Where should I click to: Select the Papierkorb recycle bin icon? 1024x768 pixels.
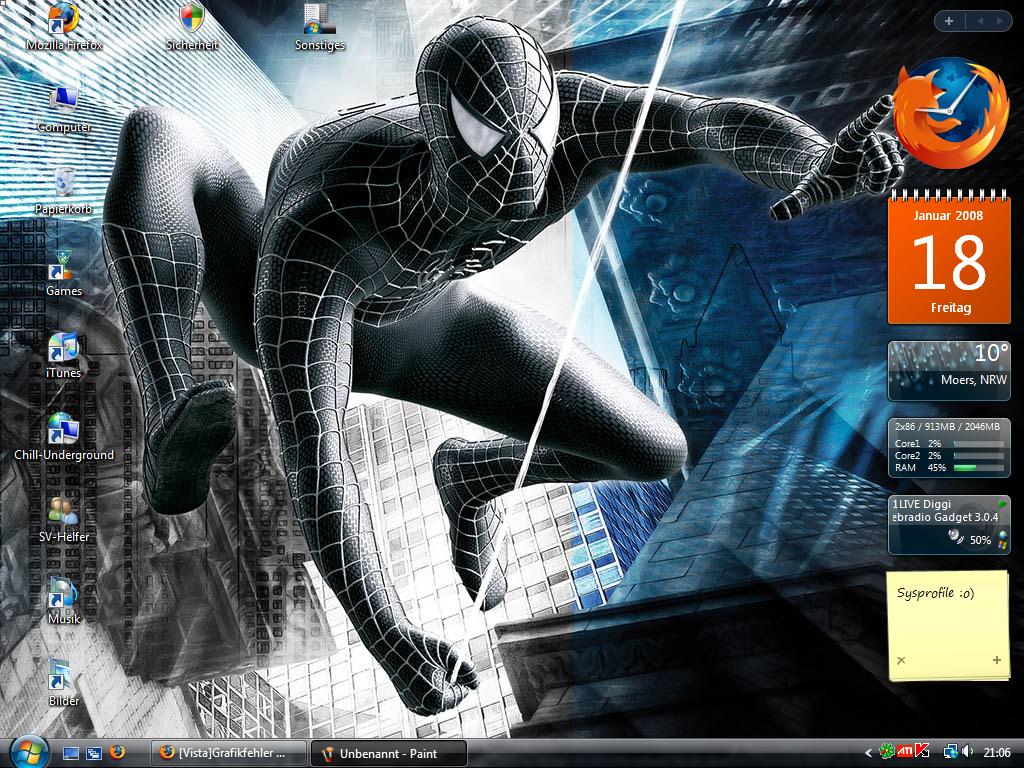click(64, 192)
